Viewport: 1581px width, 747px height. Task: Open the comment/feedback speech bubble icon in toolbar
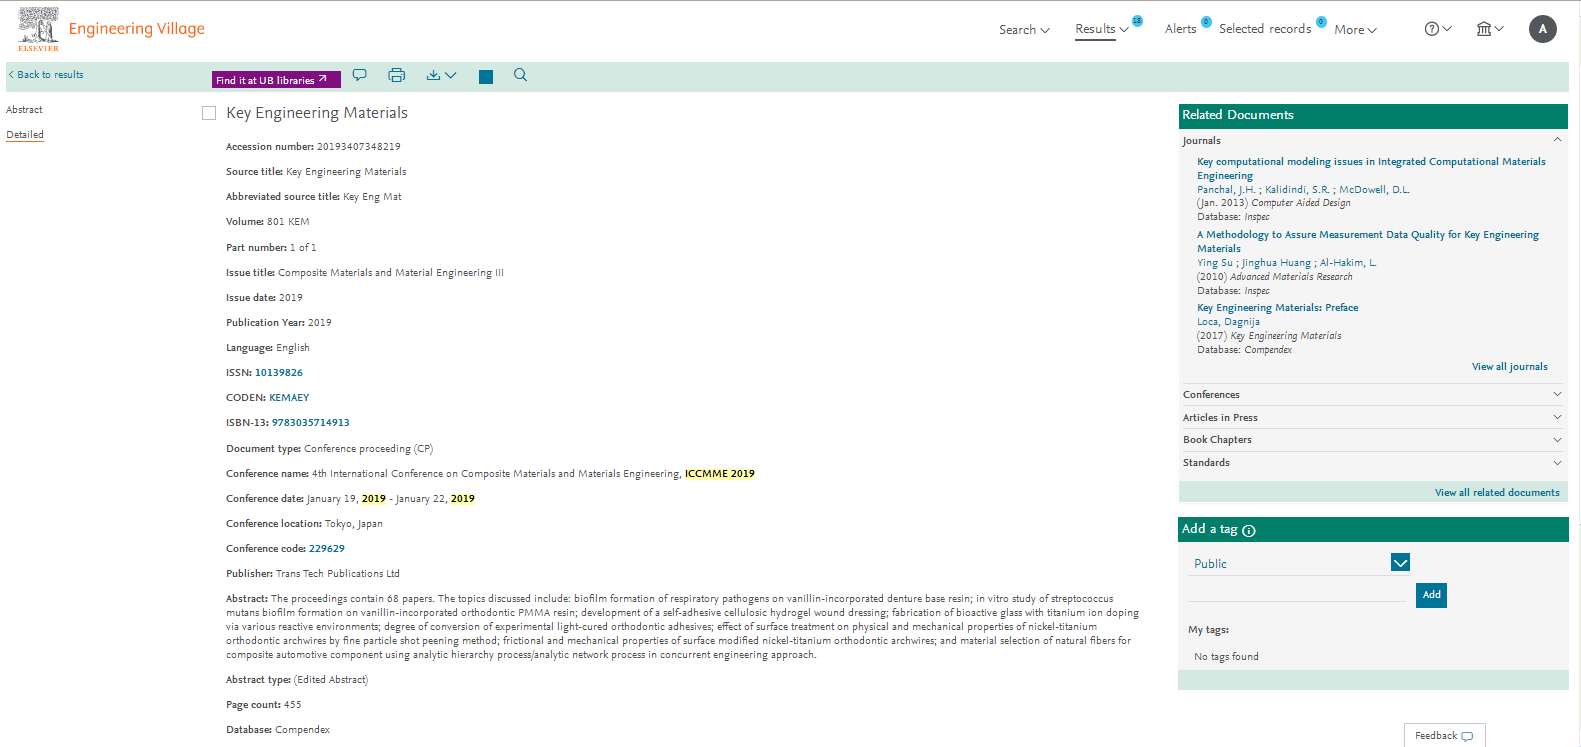(360, 75)
